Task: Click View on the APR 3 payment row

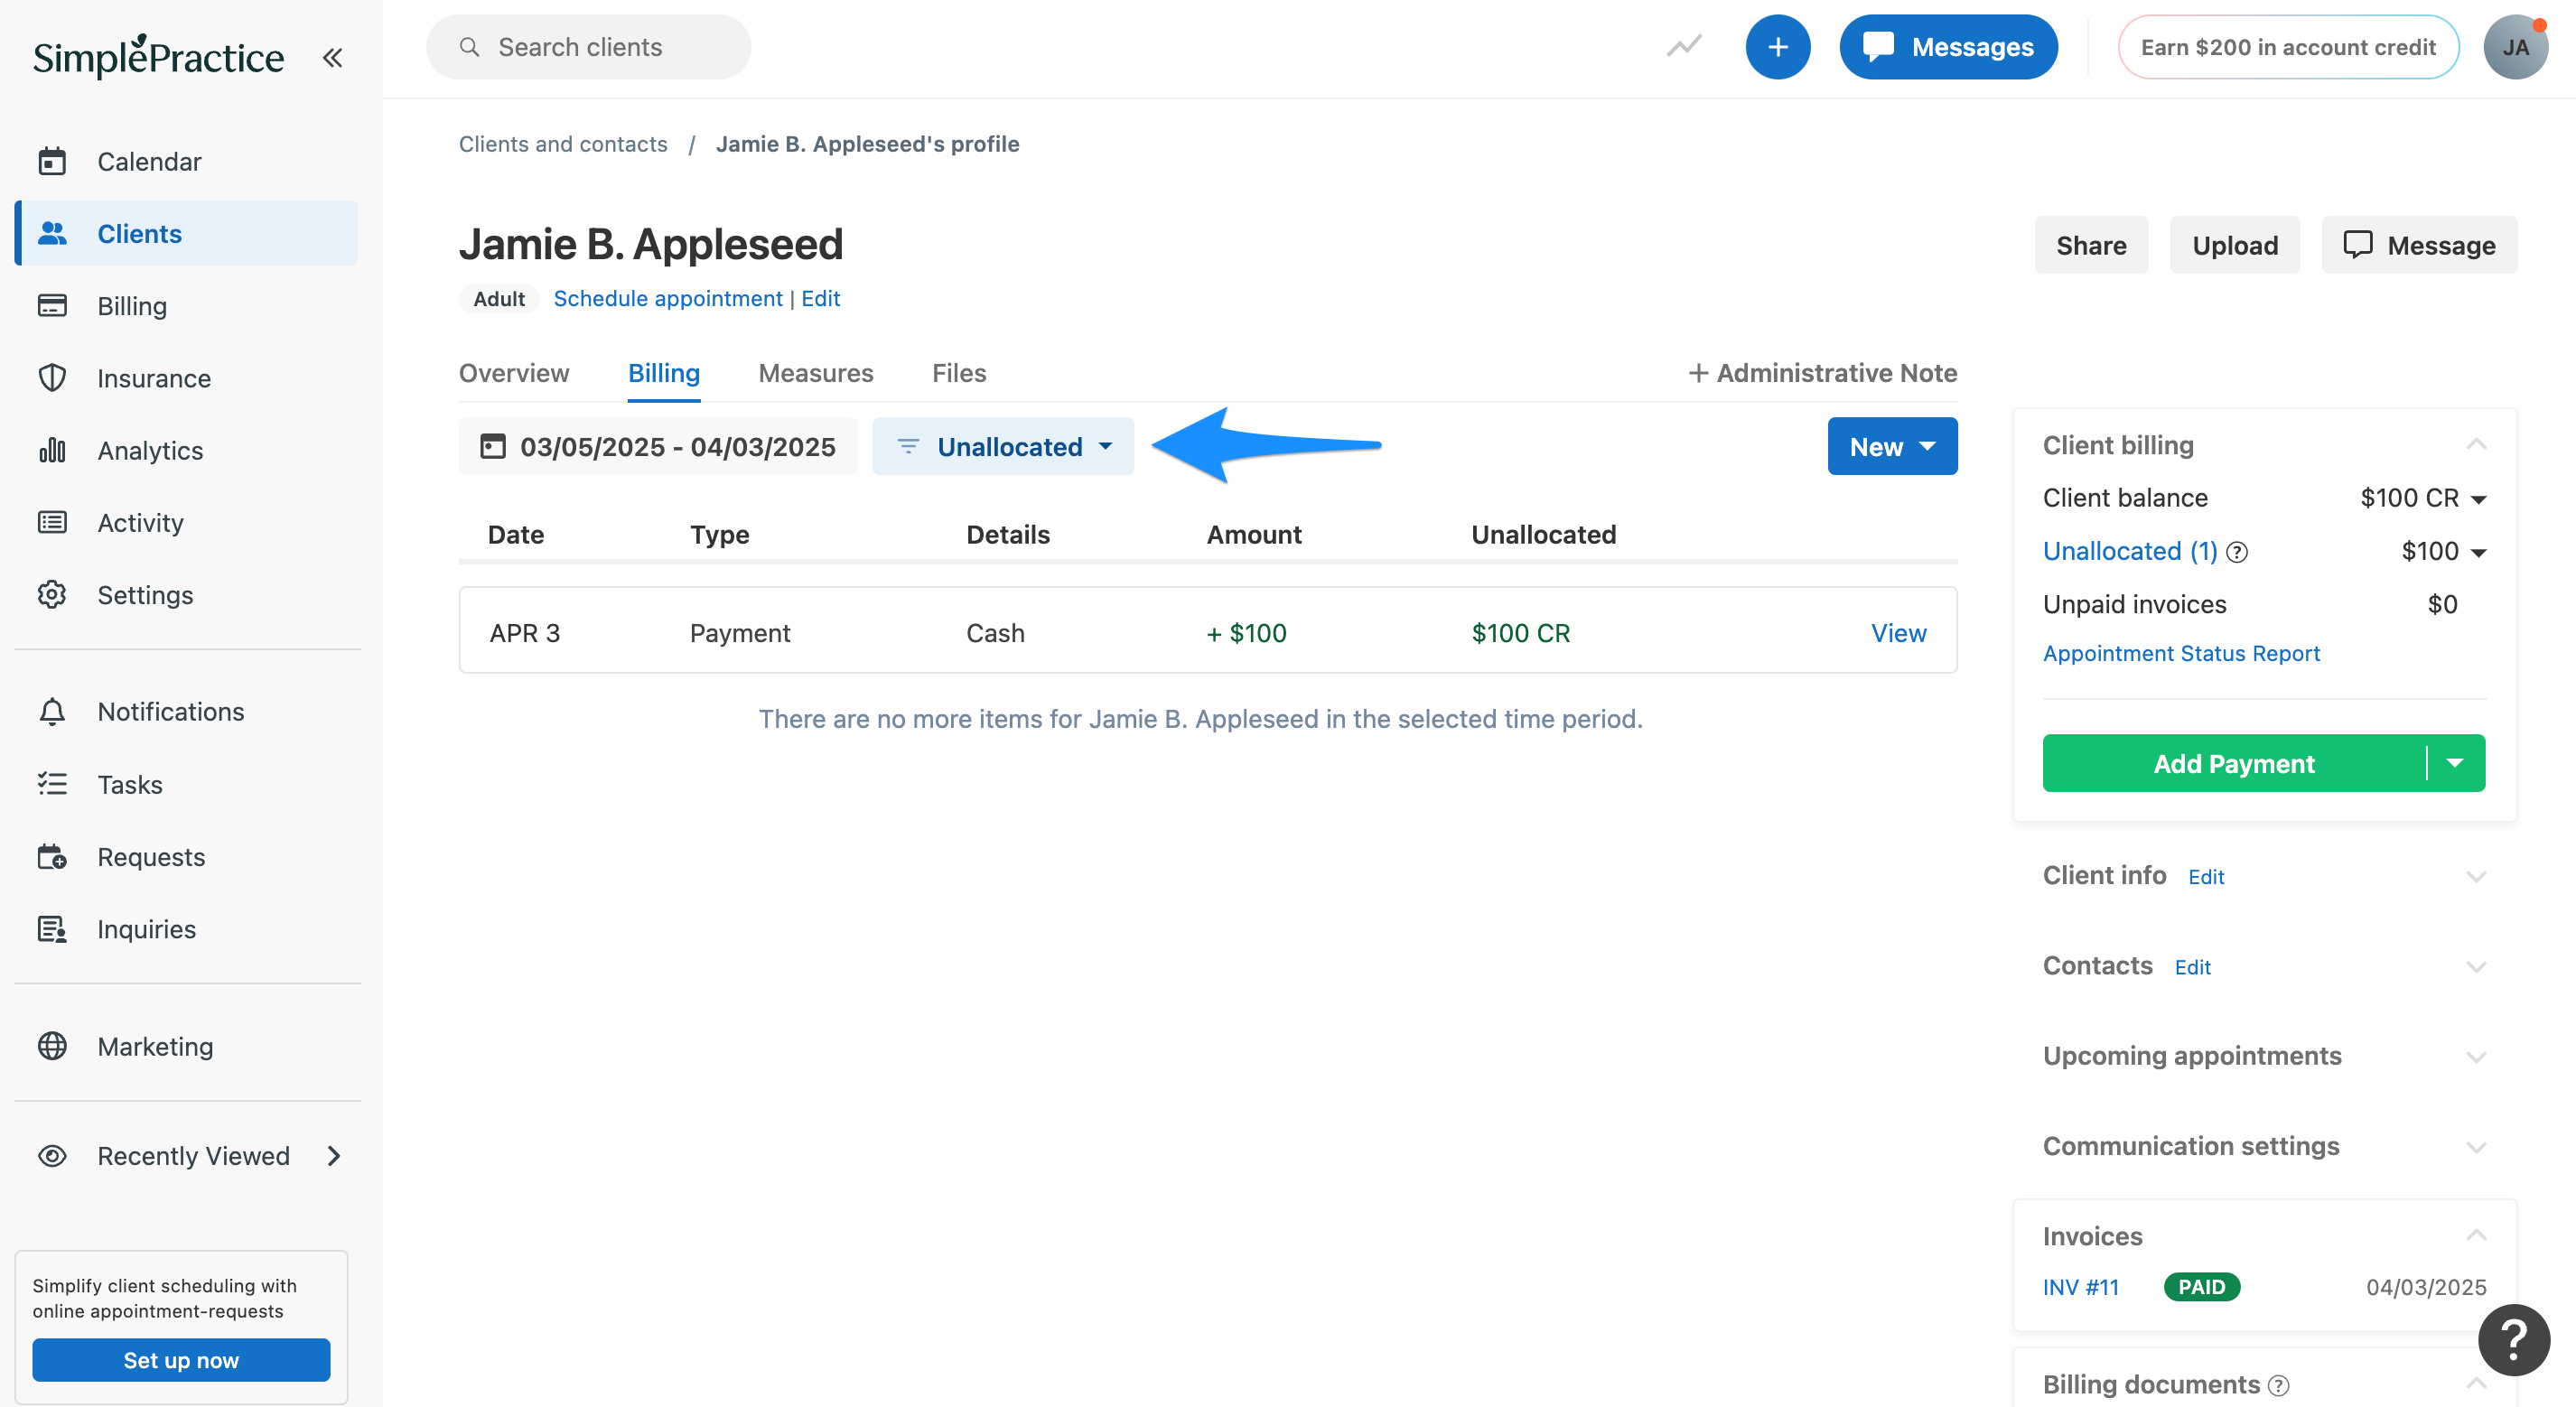Action: click(1898, 633)
